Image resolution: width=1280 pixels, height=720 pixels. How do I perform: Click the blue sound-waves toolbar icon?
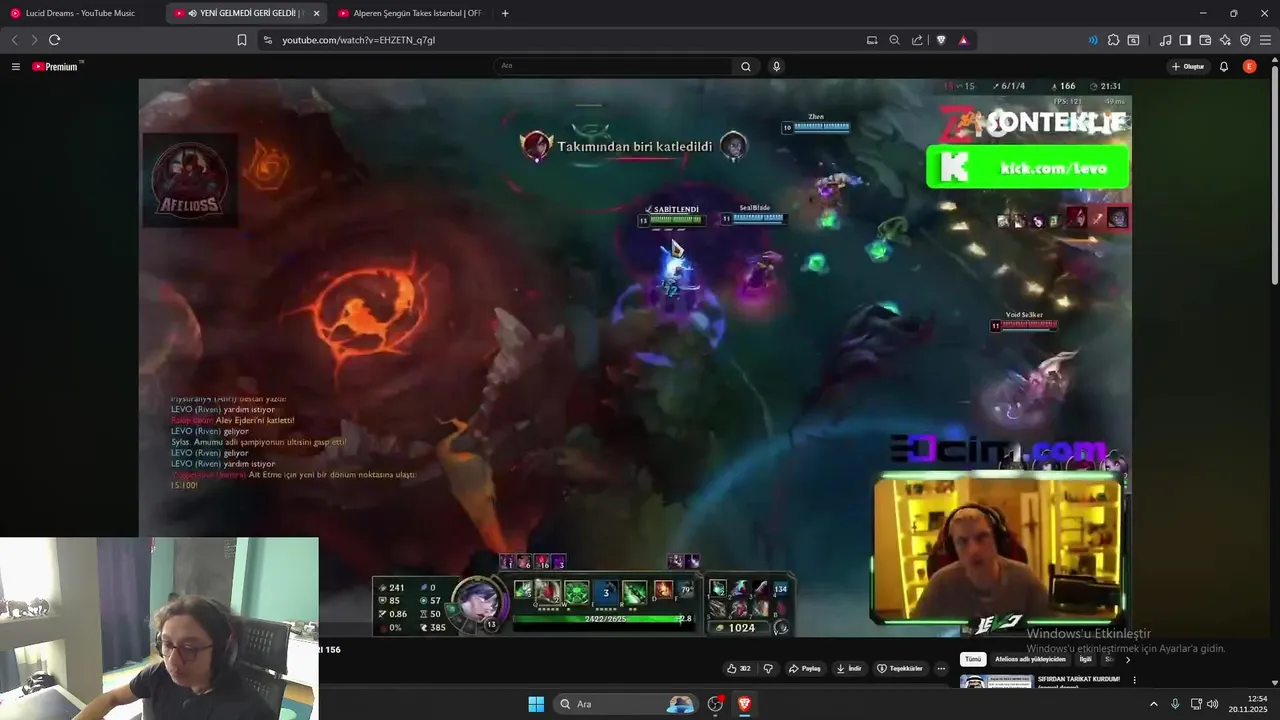[x=1093, y=40]
